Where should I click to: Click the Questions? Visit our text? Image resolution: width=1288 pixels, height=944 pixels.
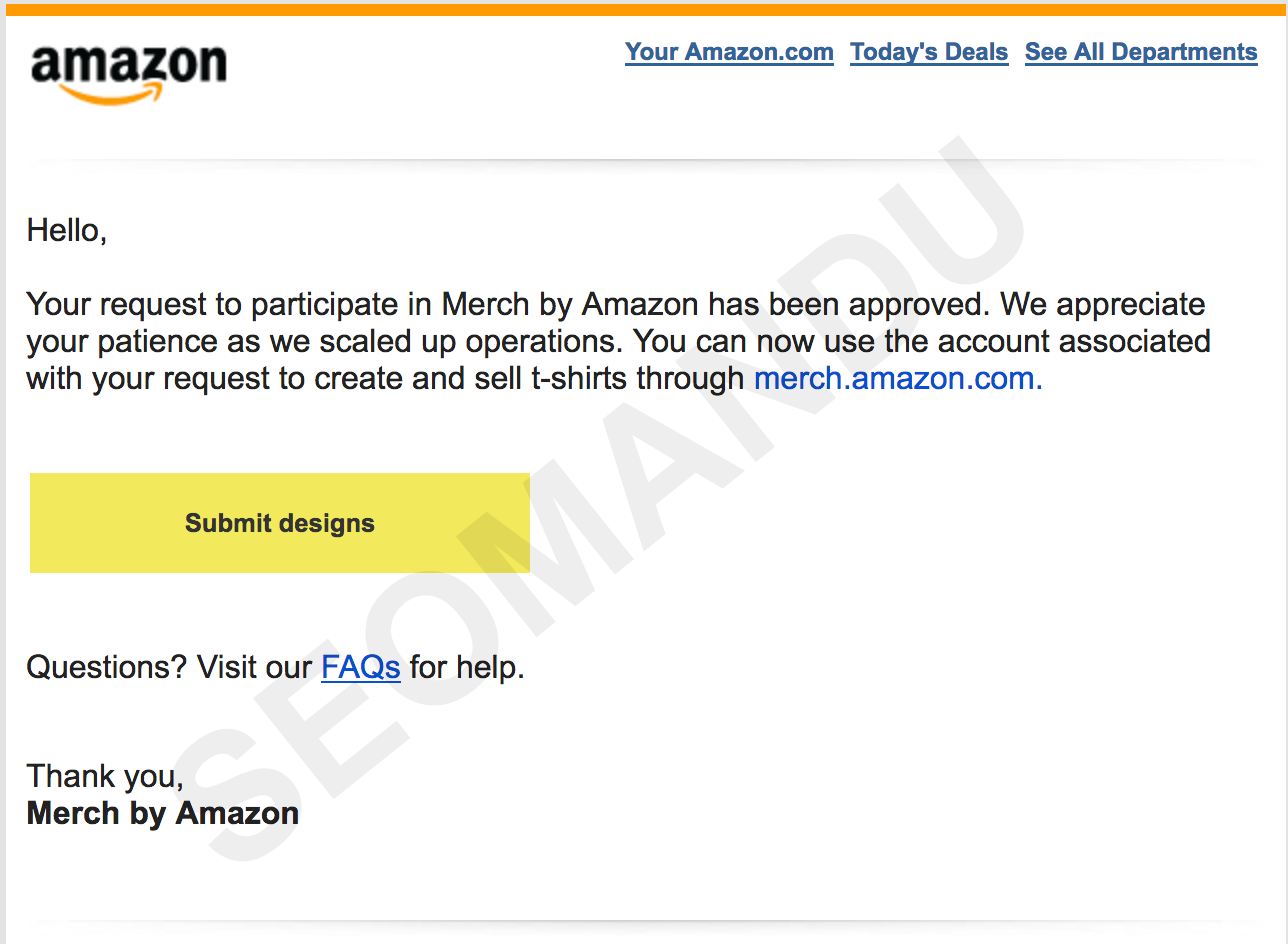pyautogui.click(x=170, y=667)
